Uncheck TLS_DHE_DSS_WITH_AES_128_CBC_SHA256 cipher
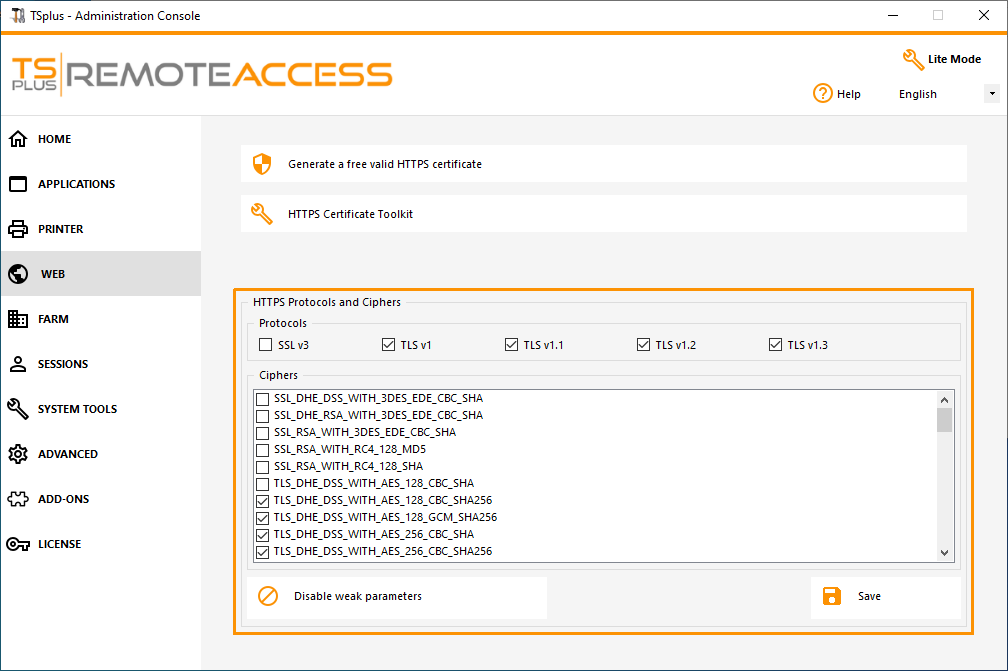This screenshot has height=671, width=1008. point(261,500)
